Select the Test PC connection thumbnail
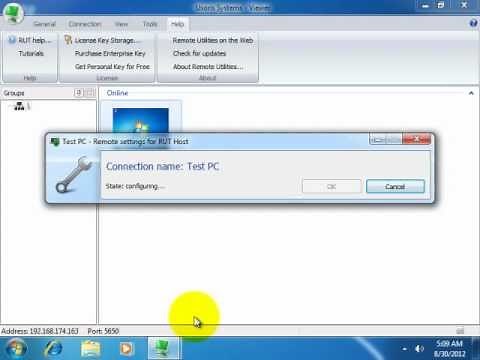Viewport: 480px width, 360px height. tap(141, 121)
